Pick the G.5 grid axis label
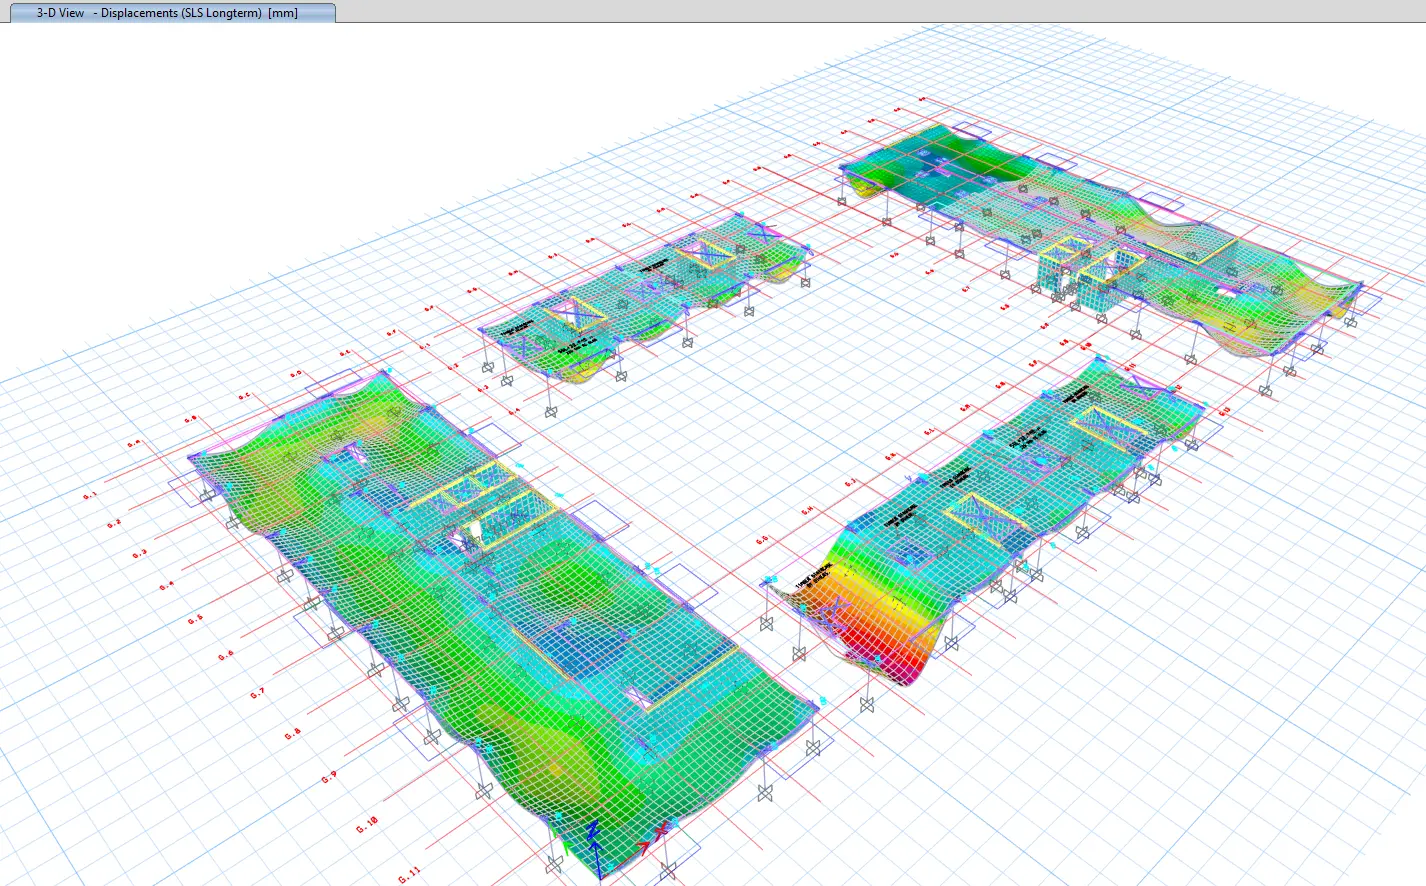Image resolution: width=1426 pixels, height=886 pixels. click(x=195, y=620)
